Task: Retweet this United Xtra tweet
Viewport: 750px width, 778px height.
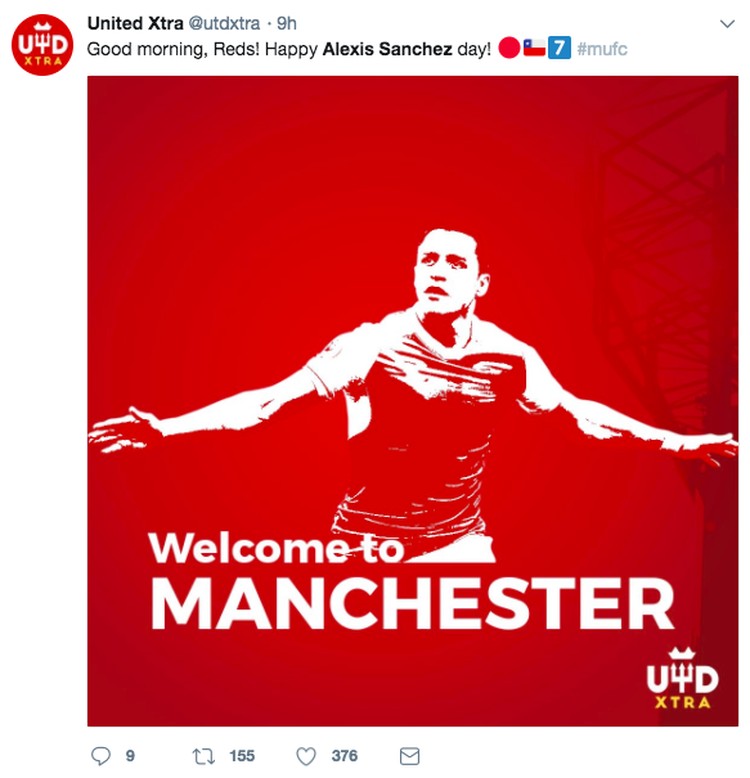Action: pos(203,756)
